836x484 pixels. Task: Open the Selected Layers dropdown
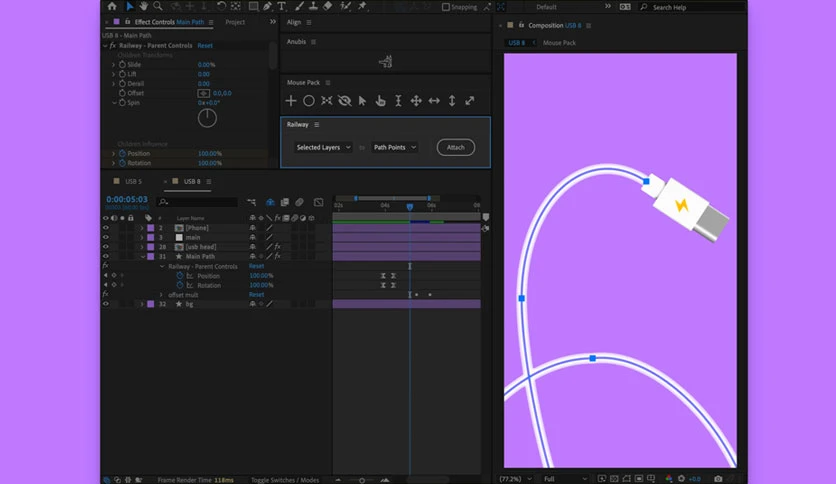tap(323, 147)
